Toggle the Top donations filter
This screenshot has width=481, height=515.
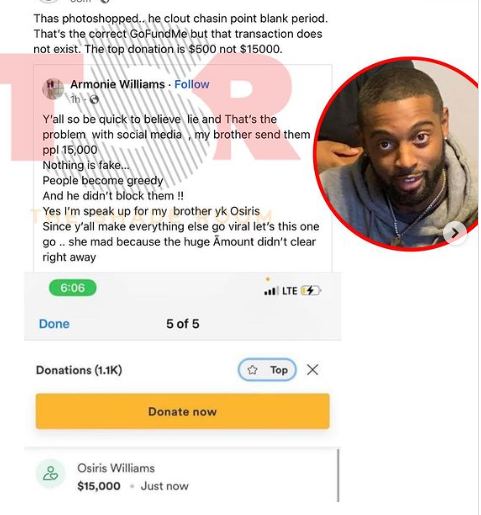point(267,370)
